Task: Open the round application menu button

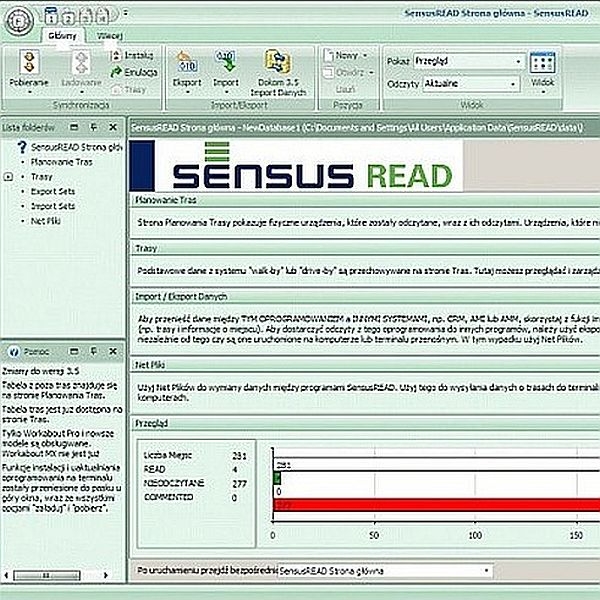Action: (x=18, y=21)
